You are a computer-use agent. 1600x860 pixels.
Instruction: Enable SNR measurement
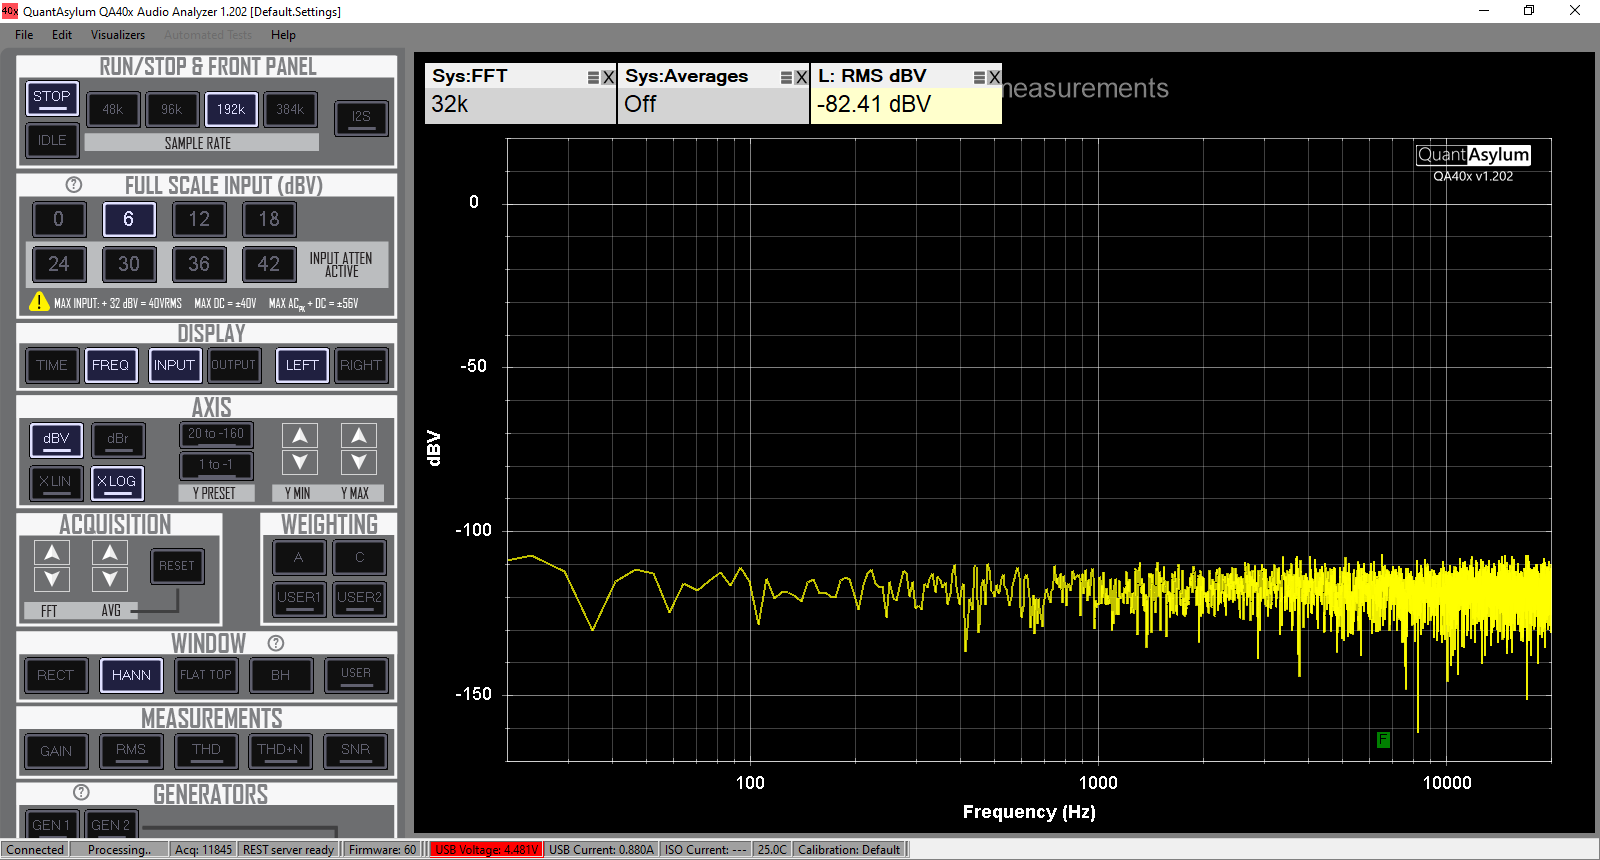click(x=356, y=751)
